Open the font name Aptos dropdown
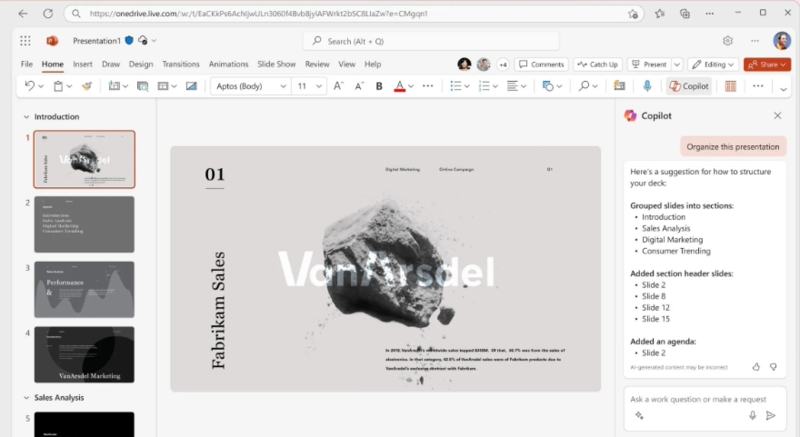The image size is (800, 437). (283, 87)
